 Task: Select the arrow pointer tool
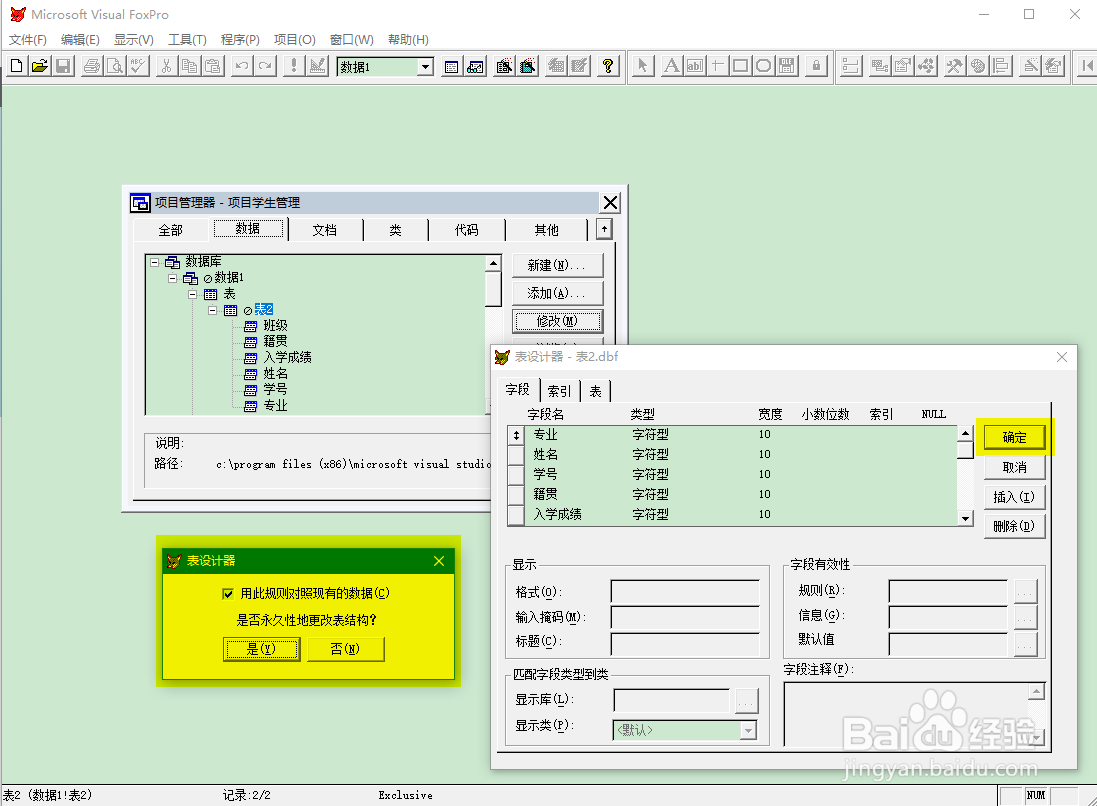pyautogui.click(x=643, y=66)
